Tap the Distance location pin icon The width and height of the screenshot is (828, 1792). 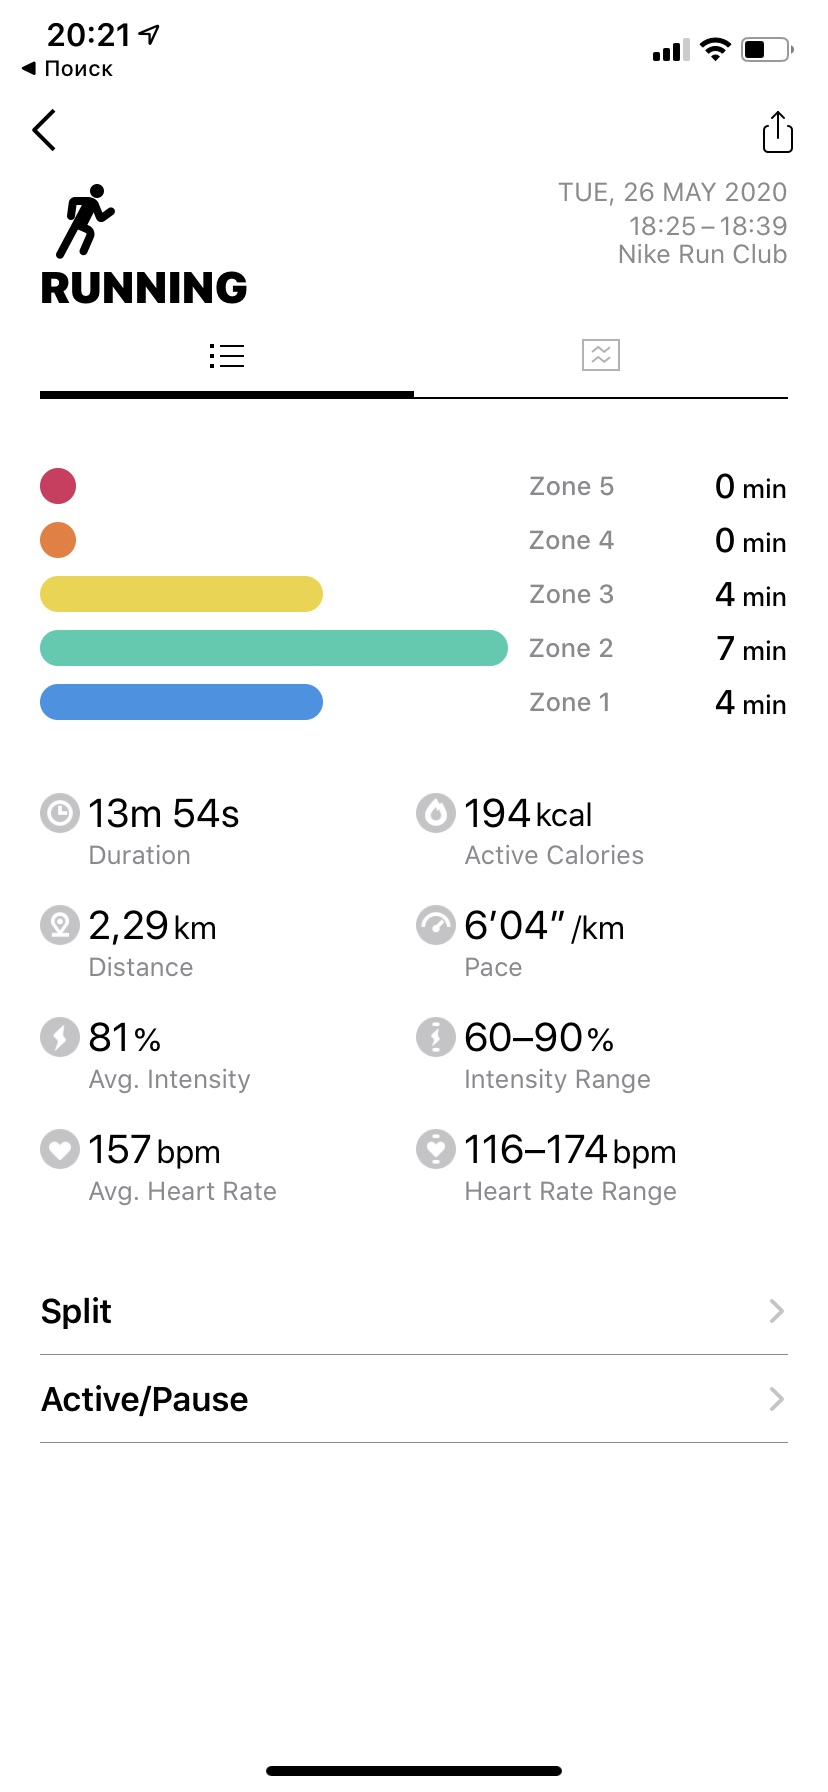60,925
